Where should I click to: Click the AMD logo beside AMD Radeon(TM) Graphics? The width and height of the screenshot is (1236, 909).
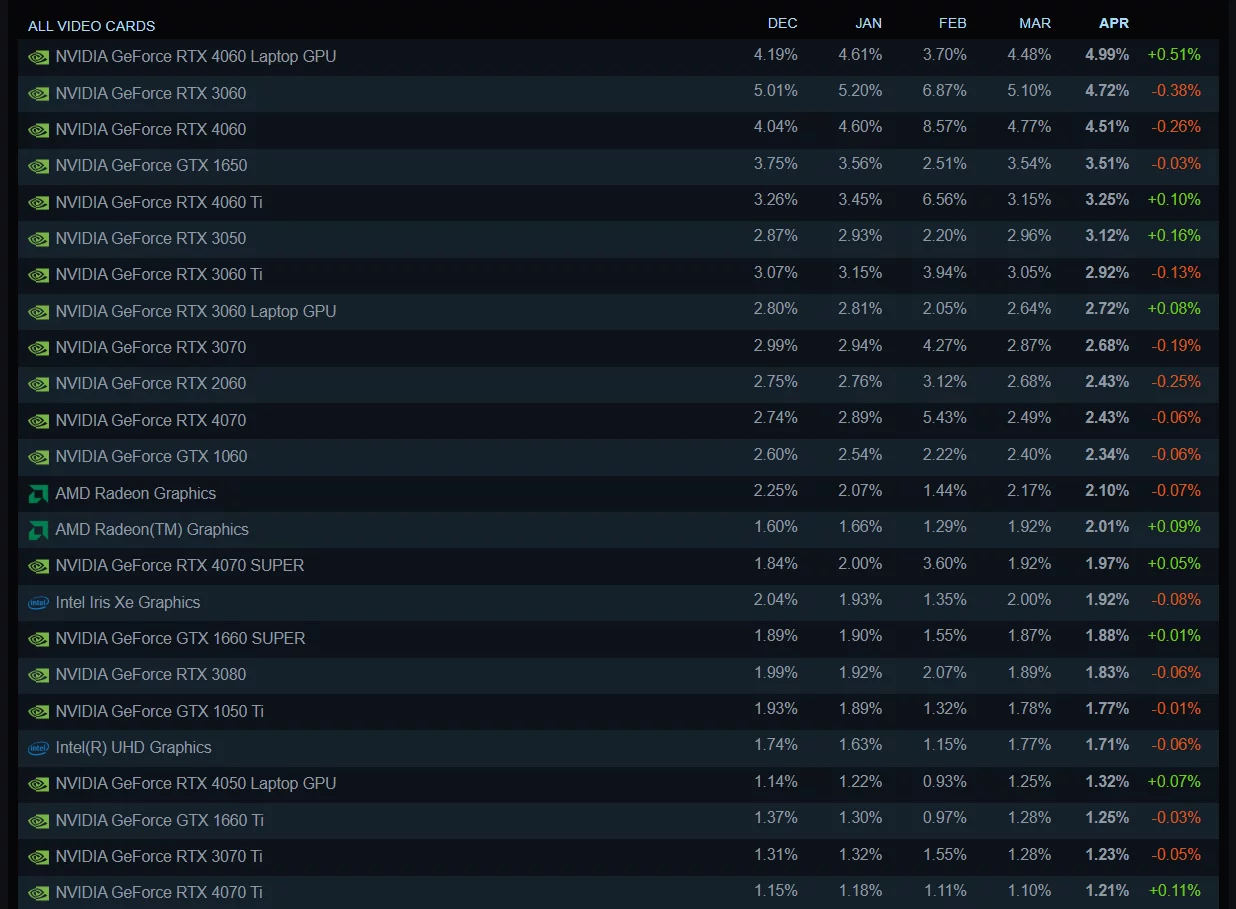(x=38, y=529)
